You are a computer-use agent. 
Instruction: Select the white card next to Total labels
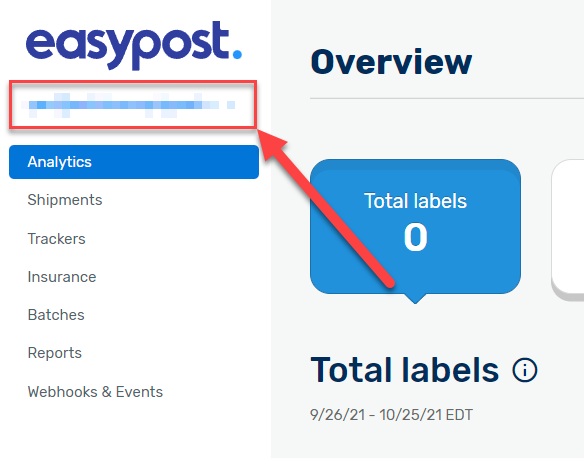[x=568, y=229]
